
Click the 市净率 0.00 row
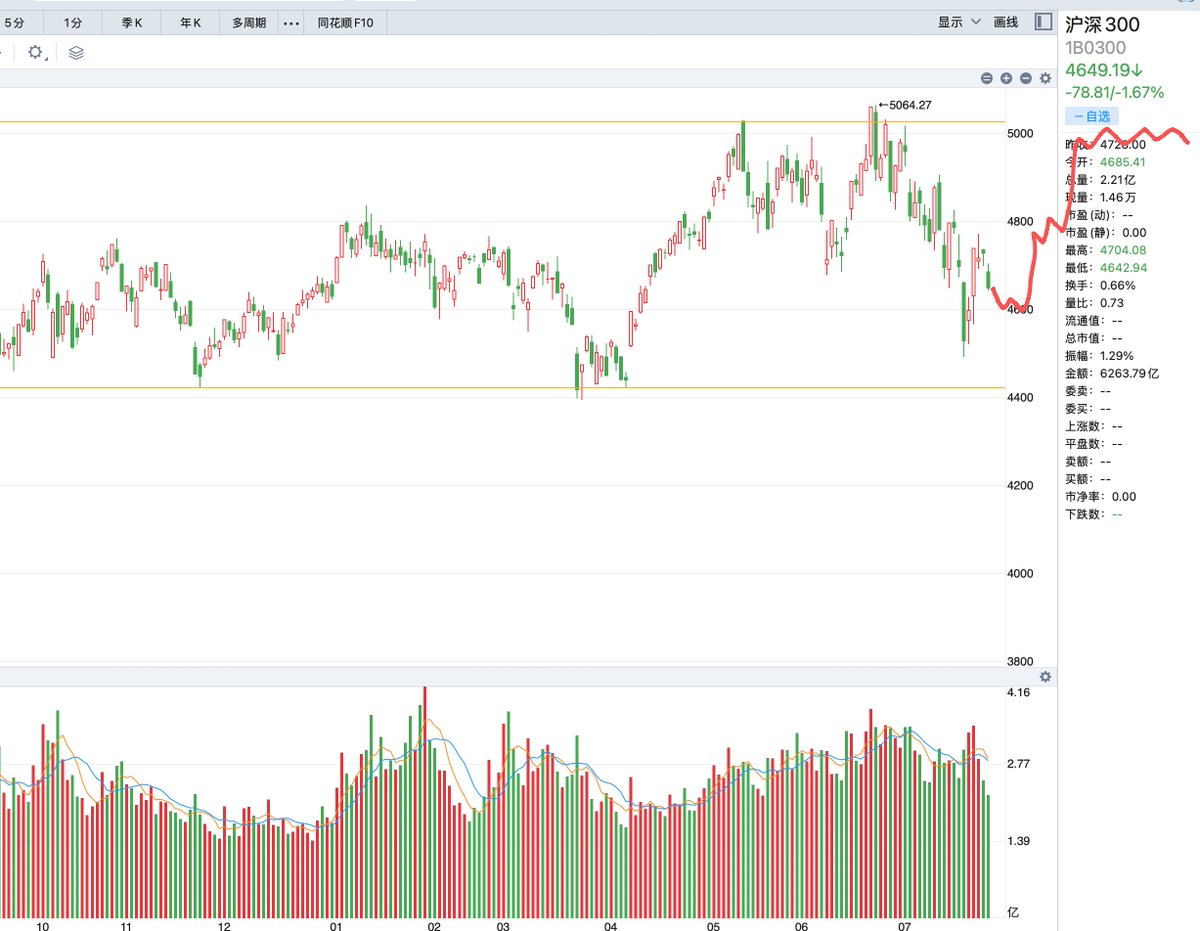point(1101,496)
